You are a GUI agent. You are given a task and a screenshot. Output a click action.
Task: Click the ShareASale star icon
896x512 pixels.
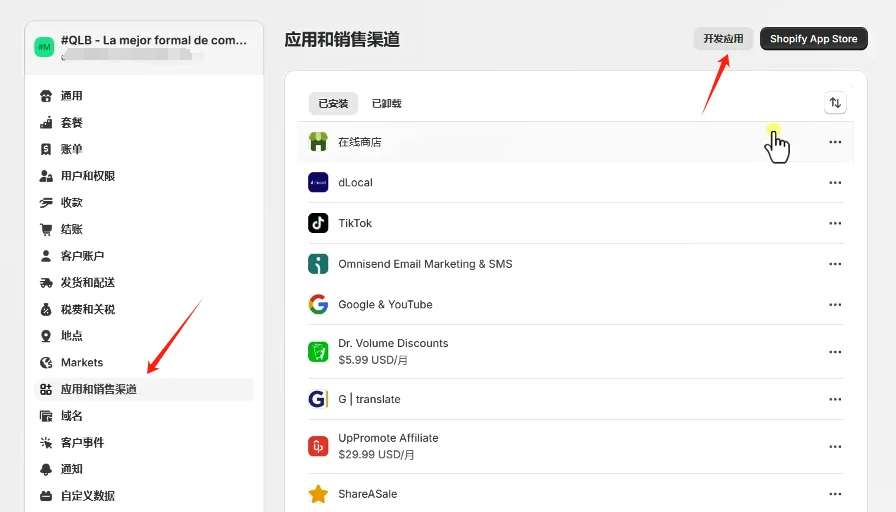(318, 494)
